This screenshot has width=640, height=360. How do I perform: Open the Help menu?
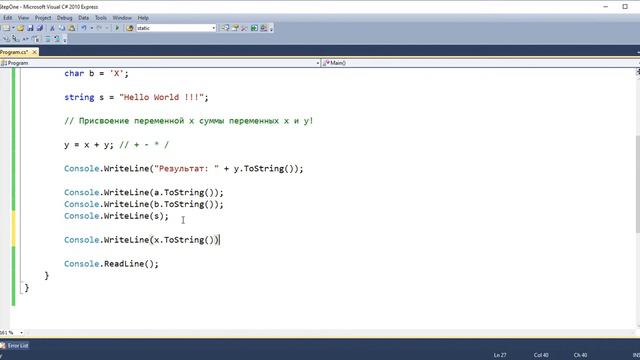tap(143, 18)
